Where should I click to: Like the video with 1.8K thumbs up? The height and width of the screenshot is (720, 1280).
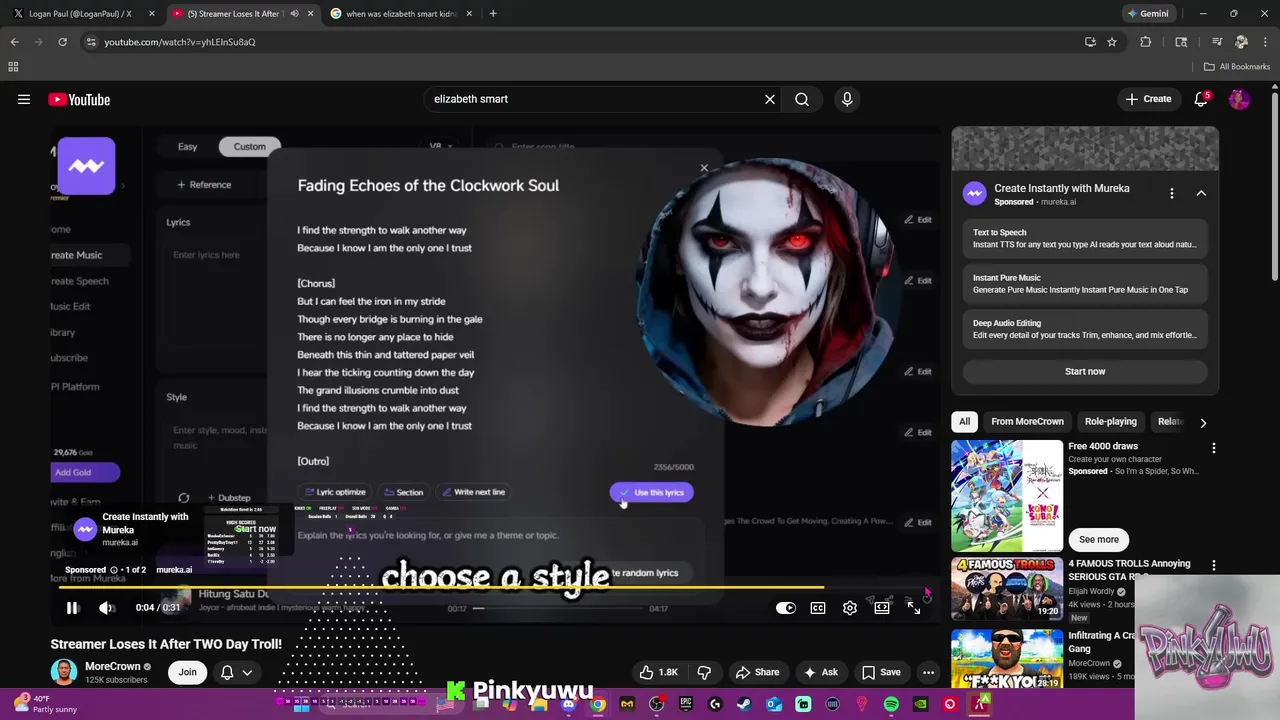658,672
